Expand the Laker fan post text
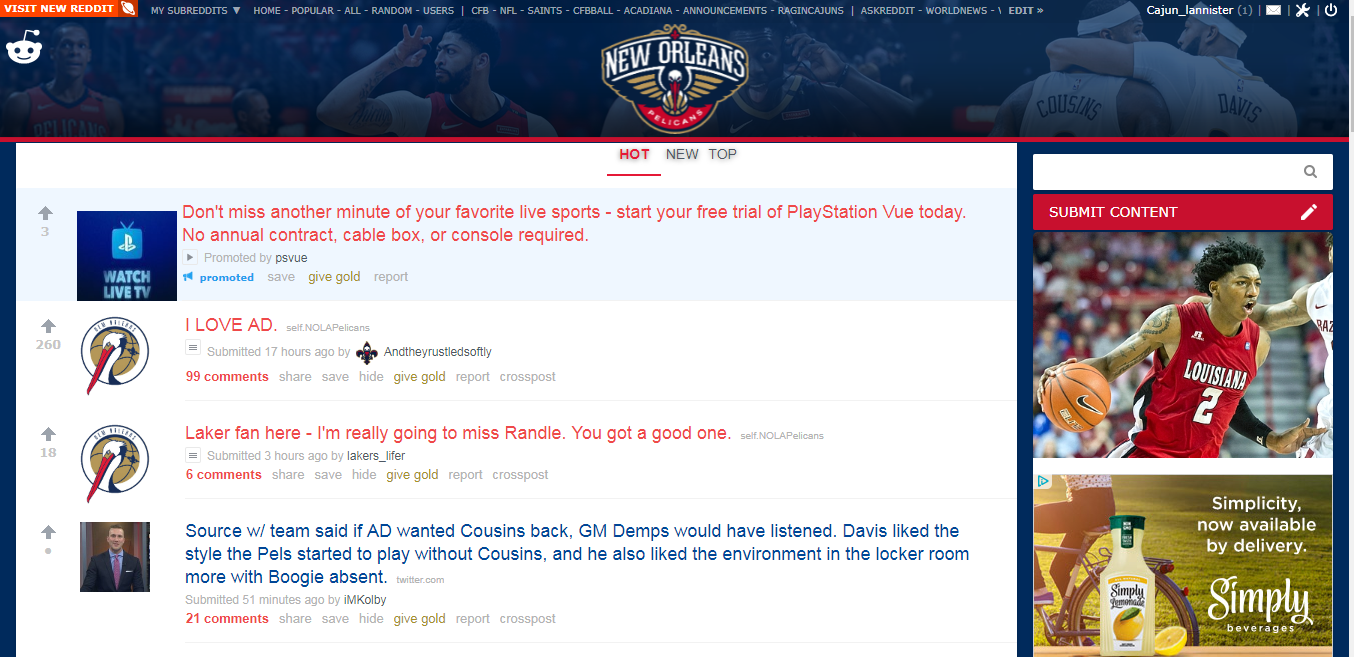The image size is (1354, 657). (x=194, y=455)
